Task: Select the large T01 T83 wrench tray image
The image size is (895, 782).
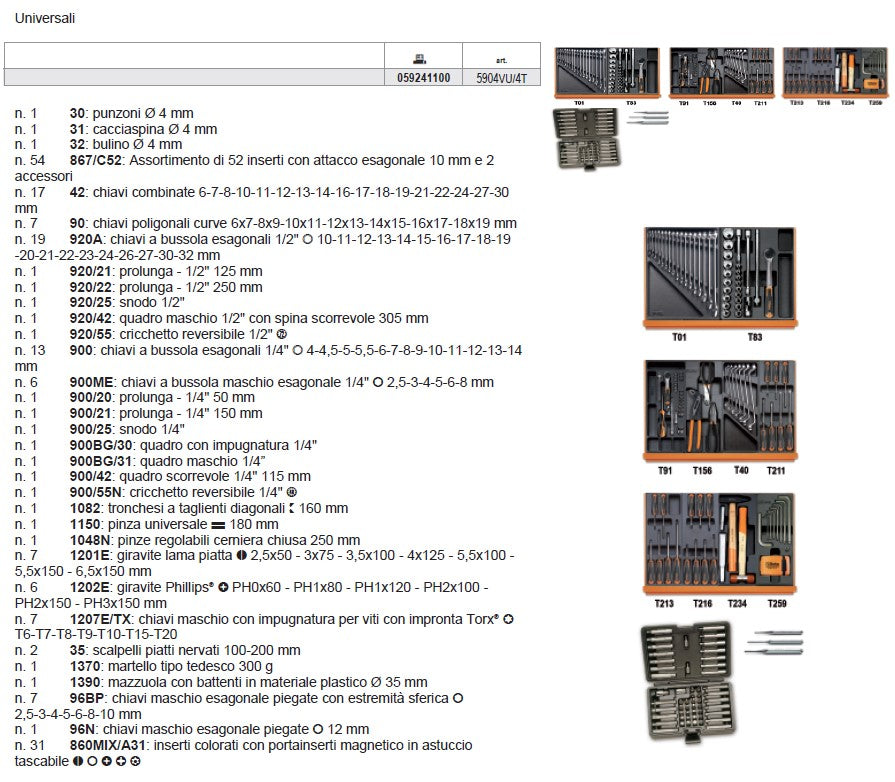Action: click(x=720, y=279)
